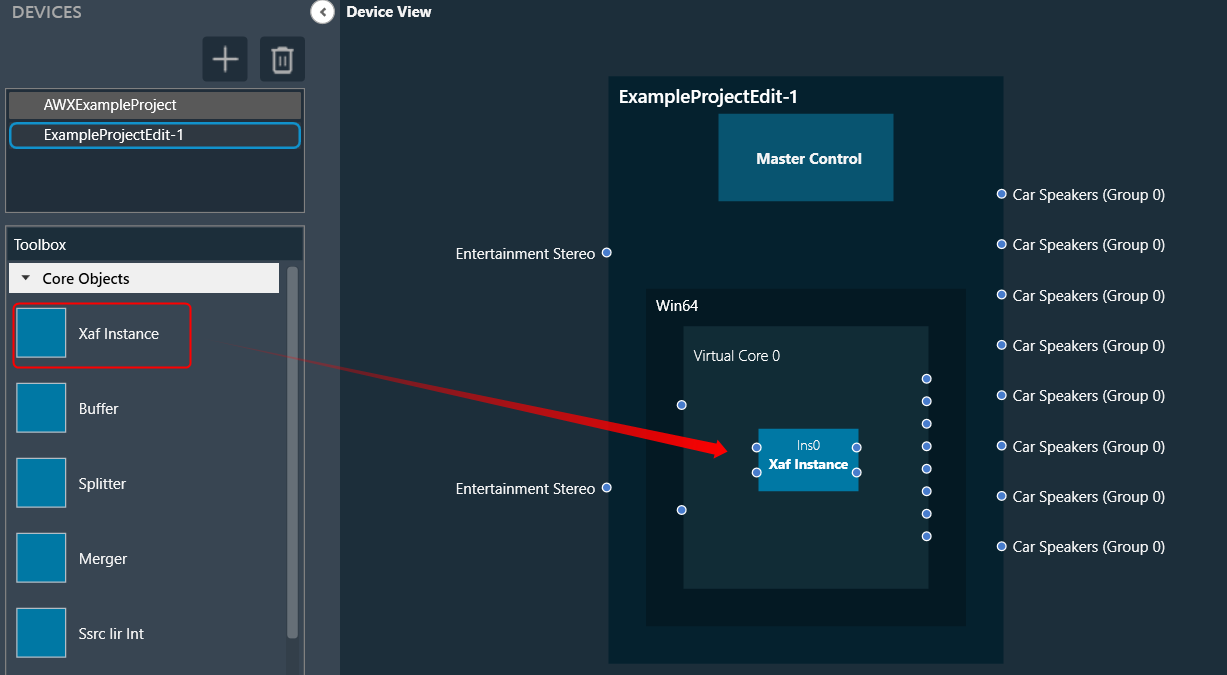Click the Splitter toolbox label
The height and width of the screenshot is (675, 1227).
[103, 484]
